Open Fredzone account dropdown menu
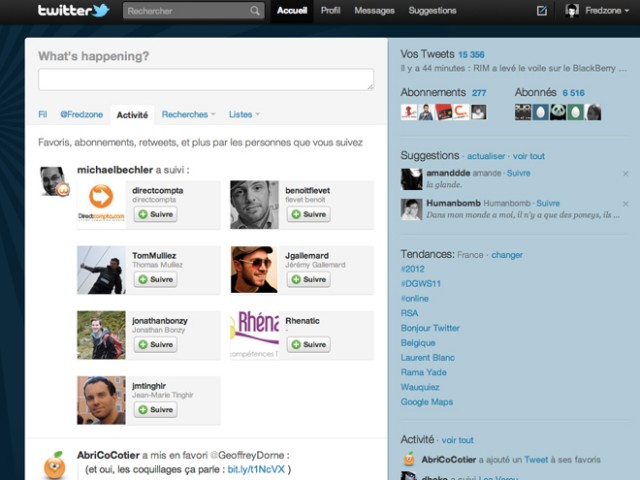Image resolution: width=640 pixels, height=480 pixels. [x=607, y=11]
